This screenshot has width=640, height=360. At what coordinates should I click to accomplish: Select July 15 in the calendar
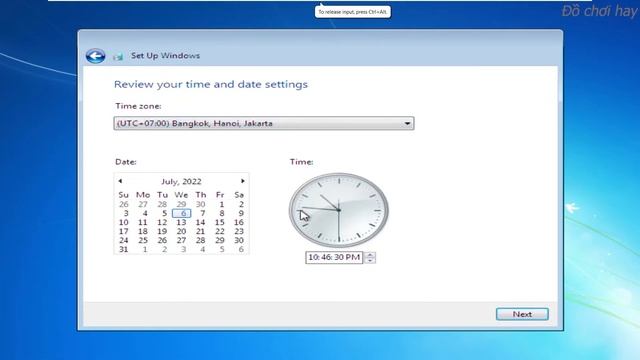220,222
